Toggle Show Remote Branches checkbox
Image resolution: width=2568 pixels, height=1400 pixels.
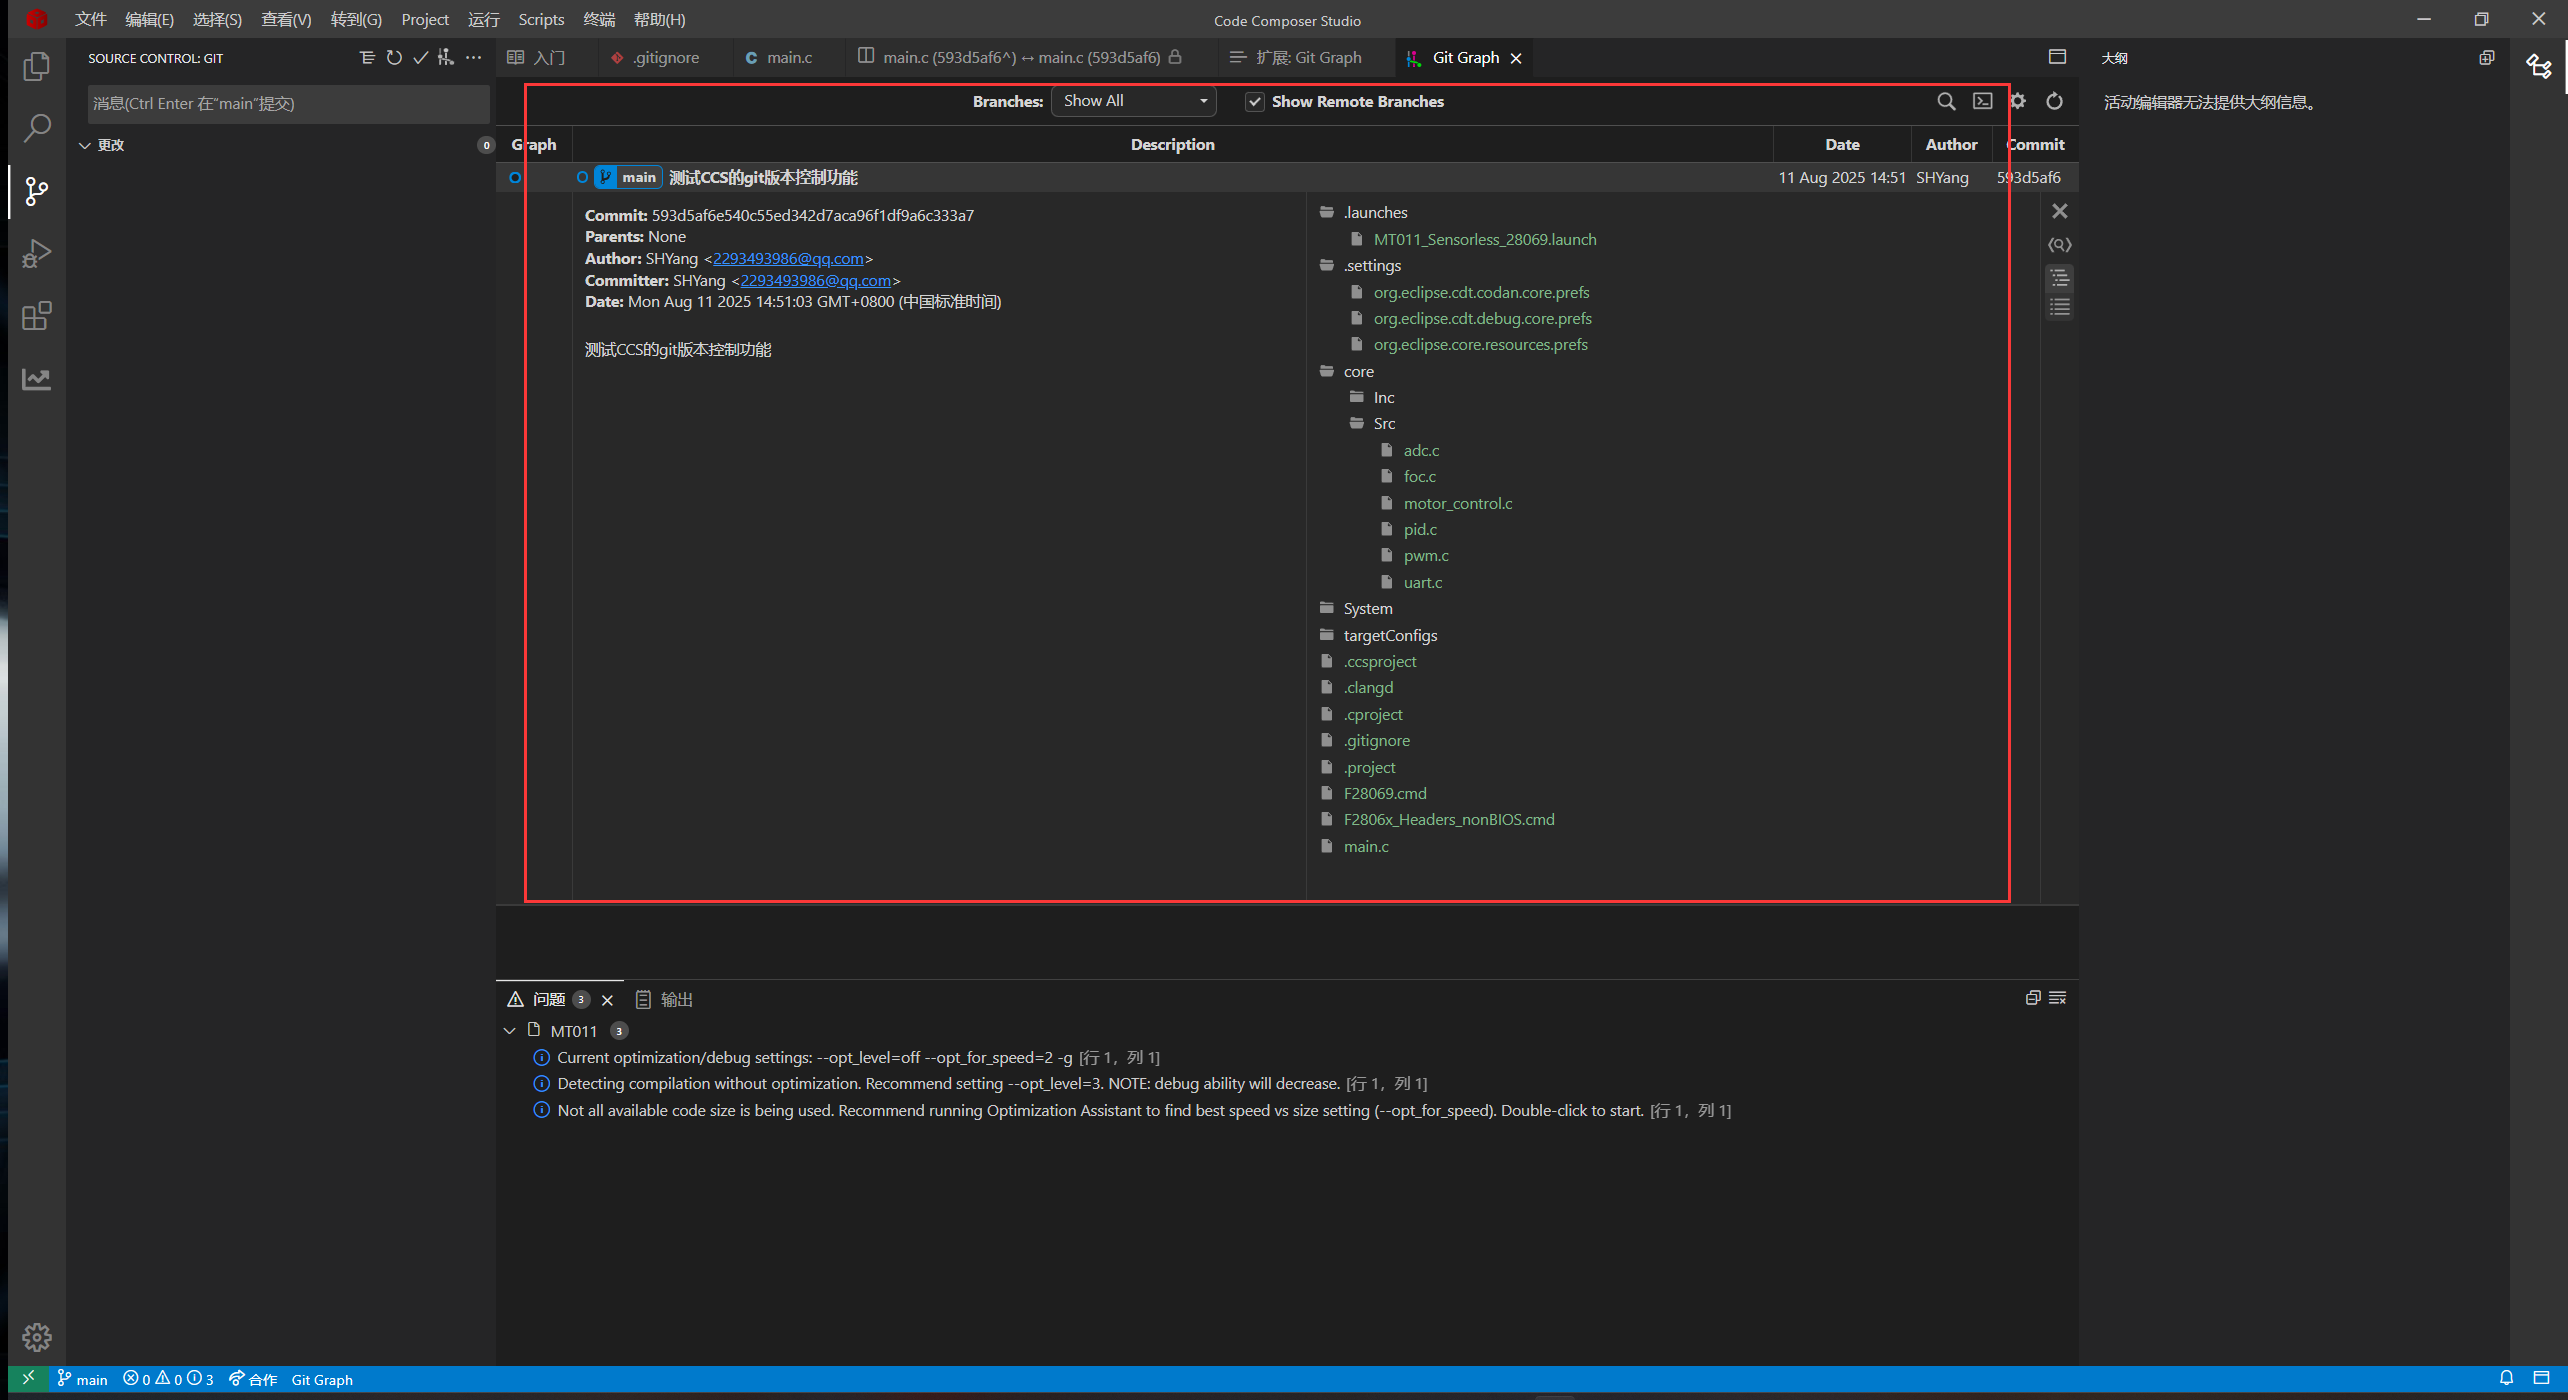coord(1254,102)
